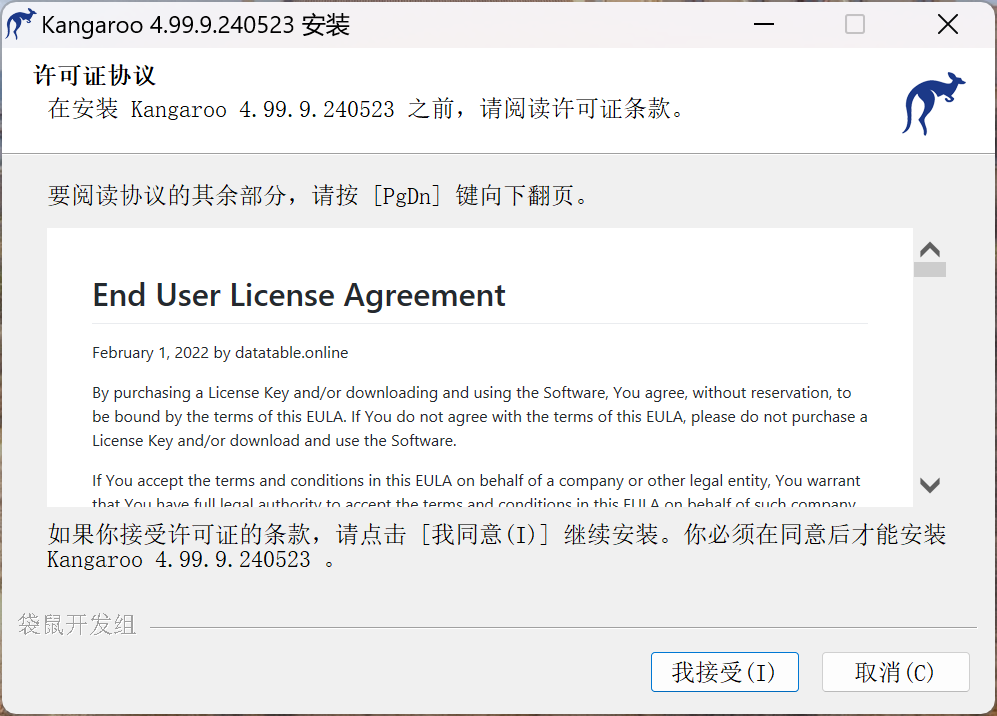Image resolution: width=997 pixels, height=716 pixels.
Task: Minimize the Kangaroo installer window
Action: click(x=763, y=24)
